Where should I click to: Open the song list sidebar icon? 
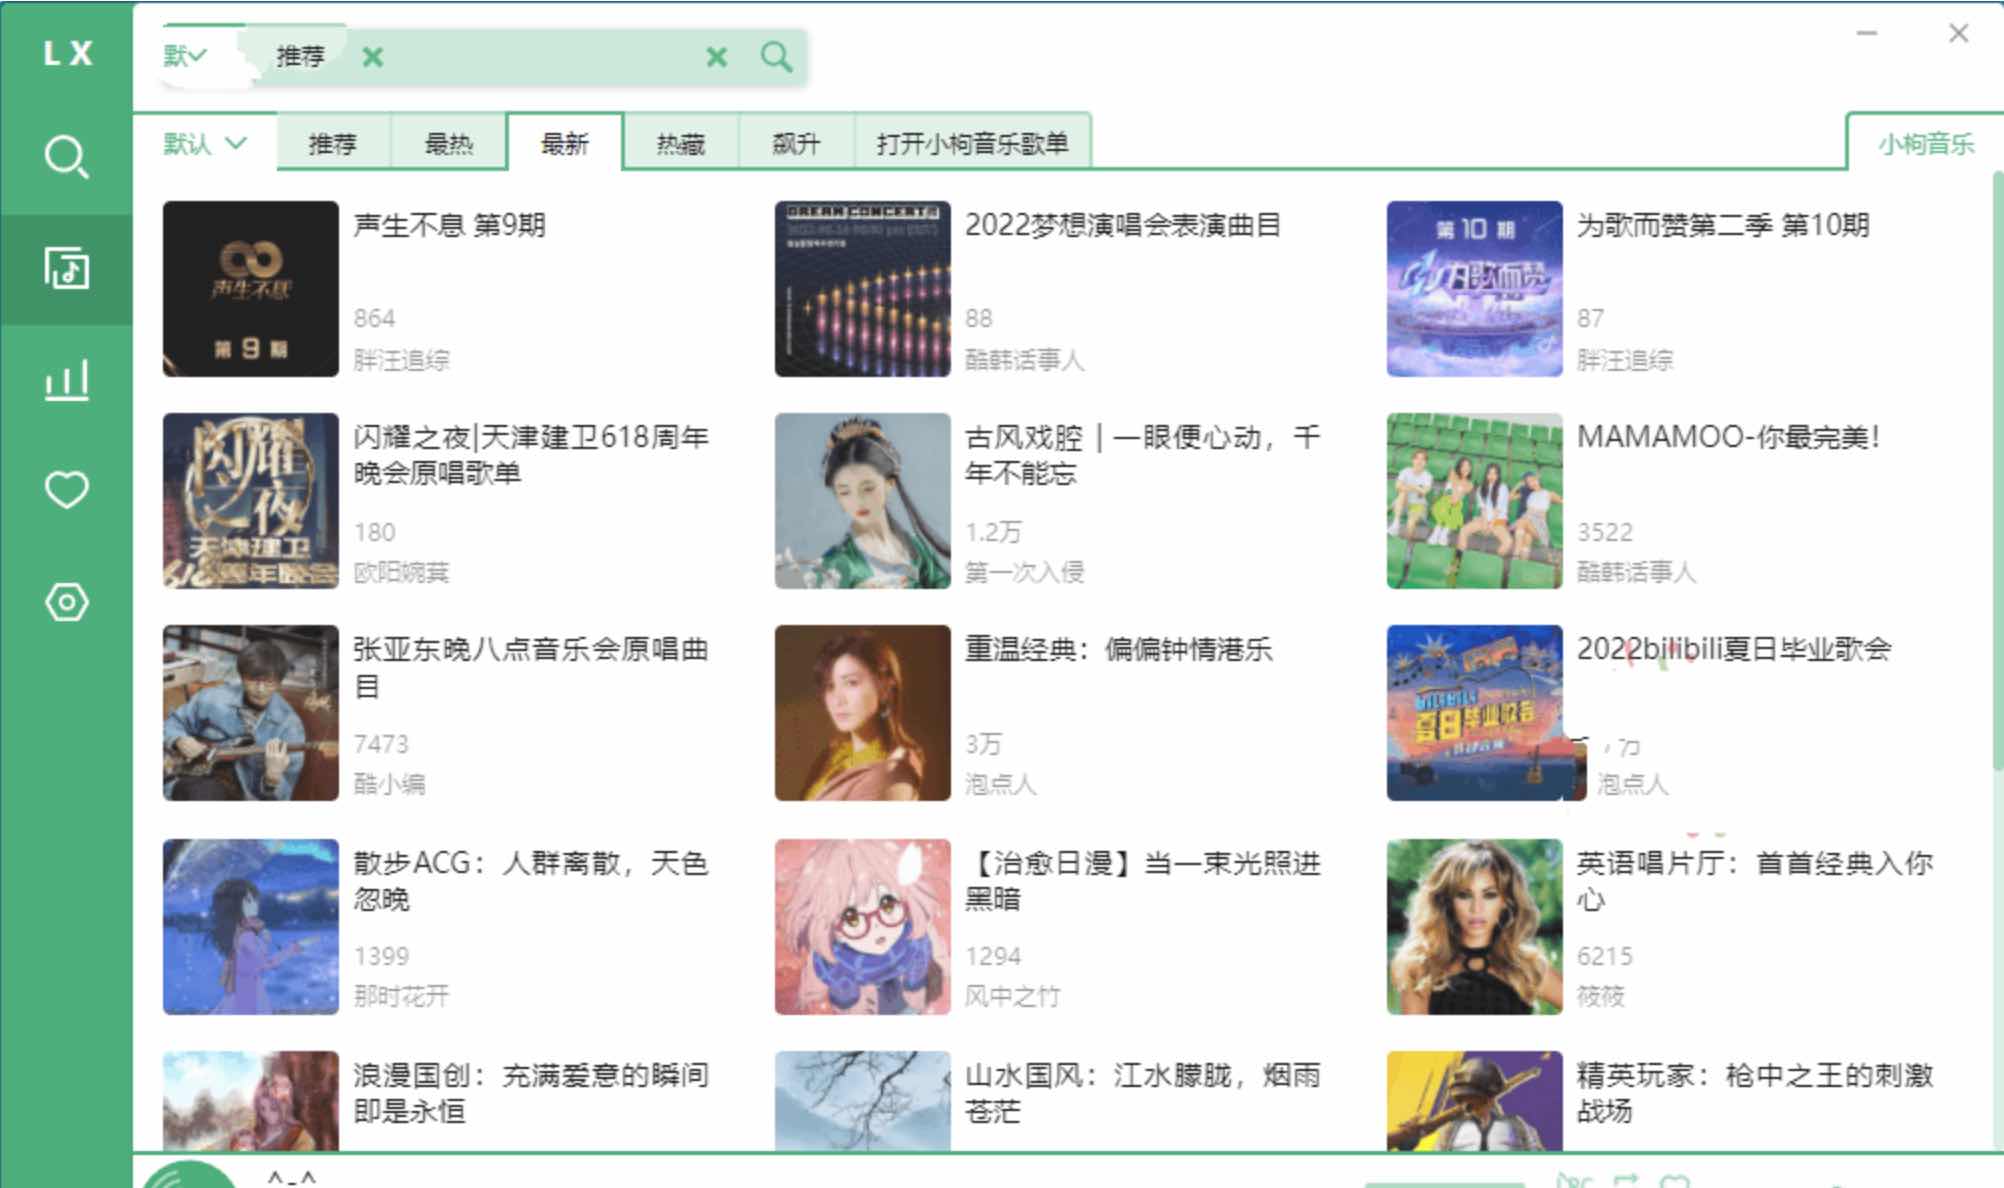[x=66, y=269]
